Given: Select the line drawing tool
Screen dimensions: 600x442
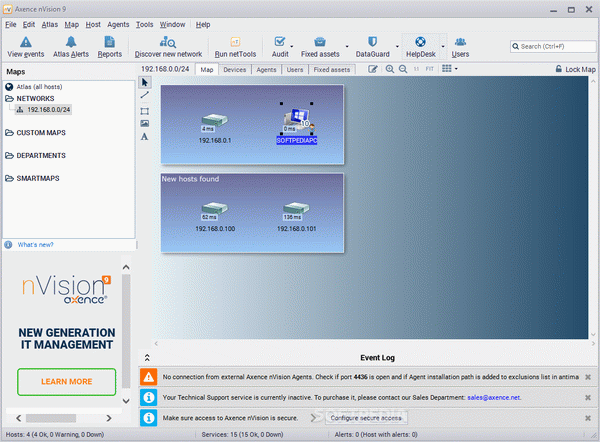Looking at the screenshot, I should tap(145, 95).
